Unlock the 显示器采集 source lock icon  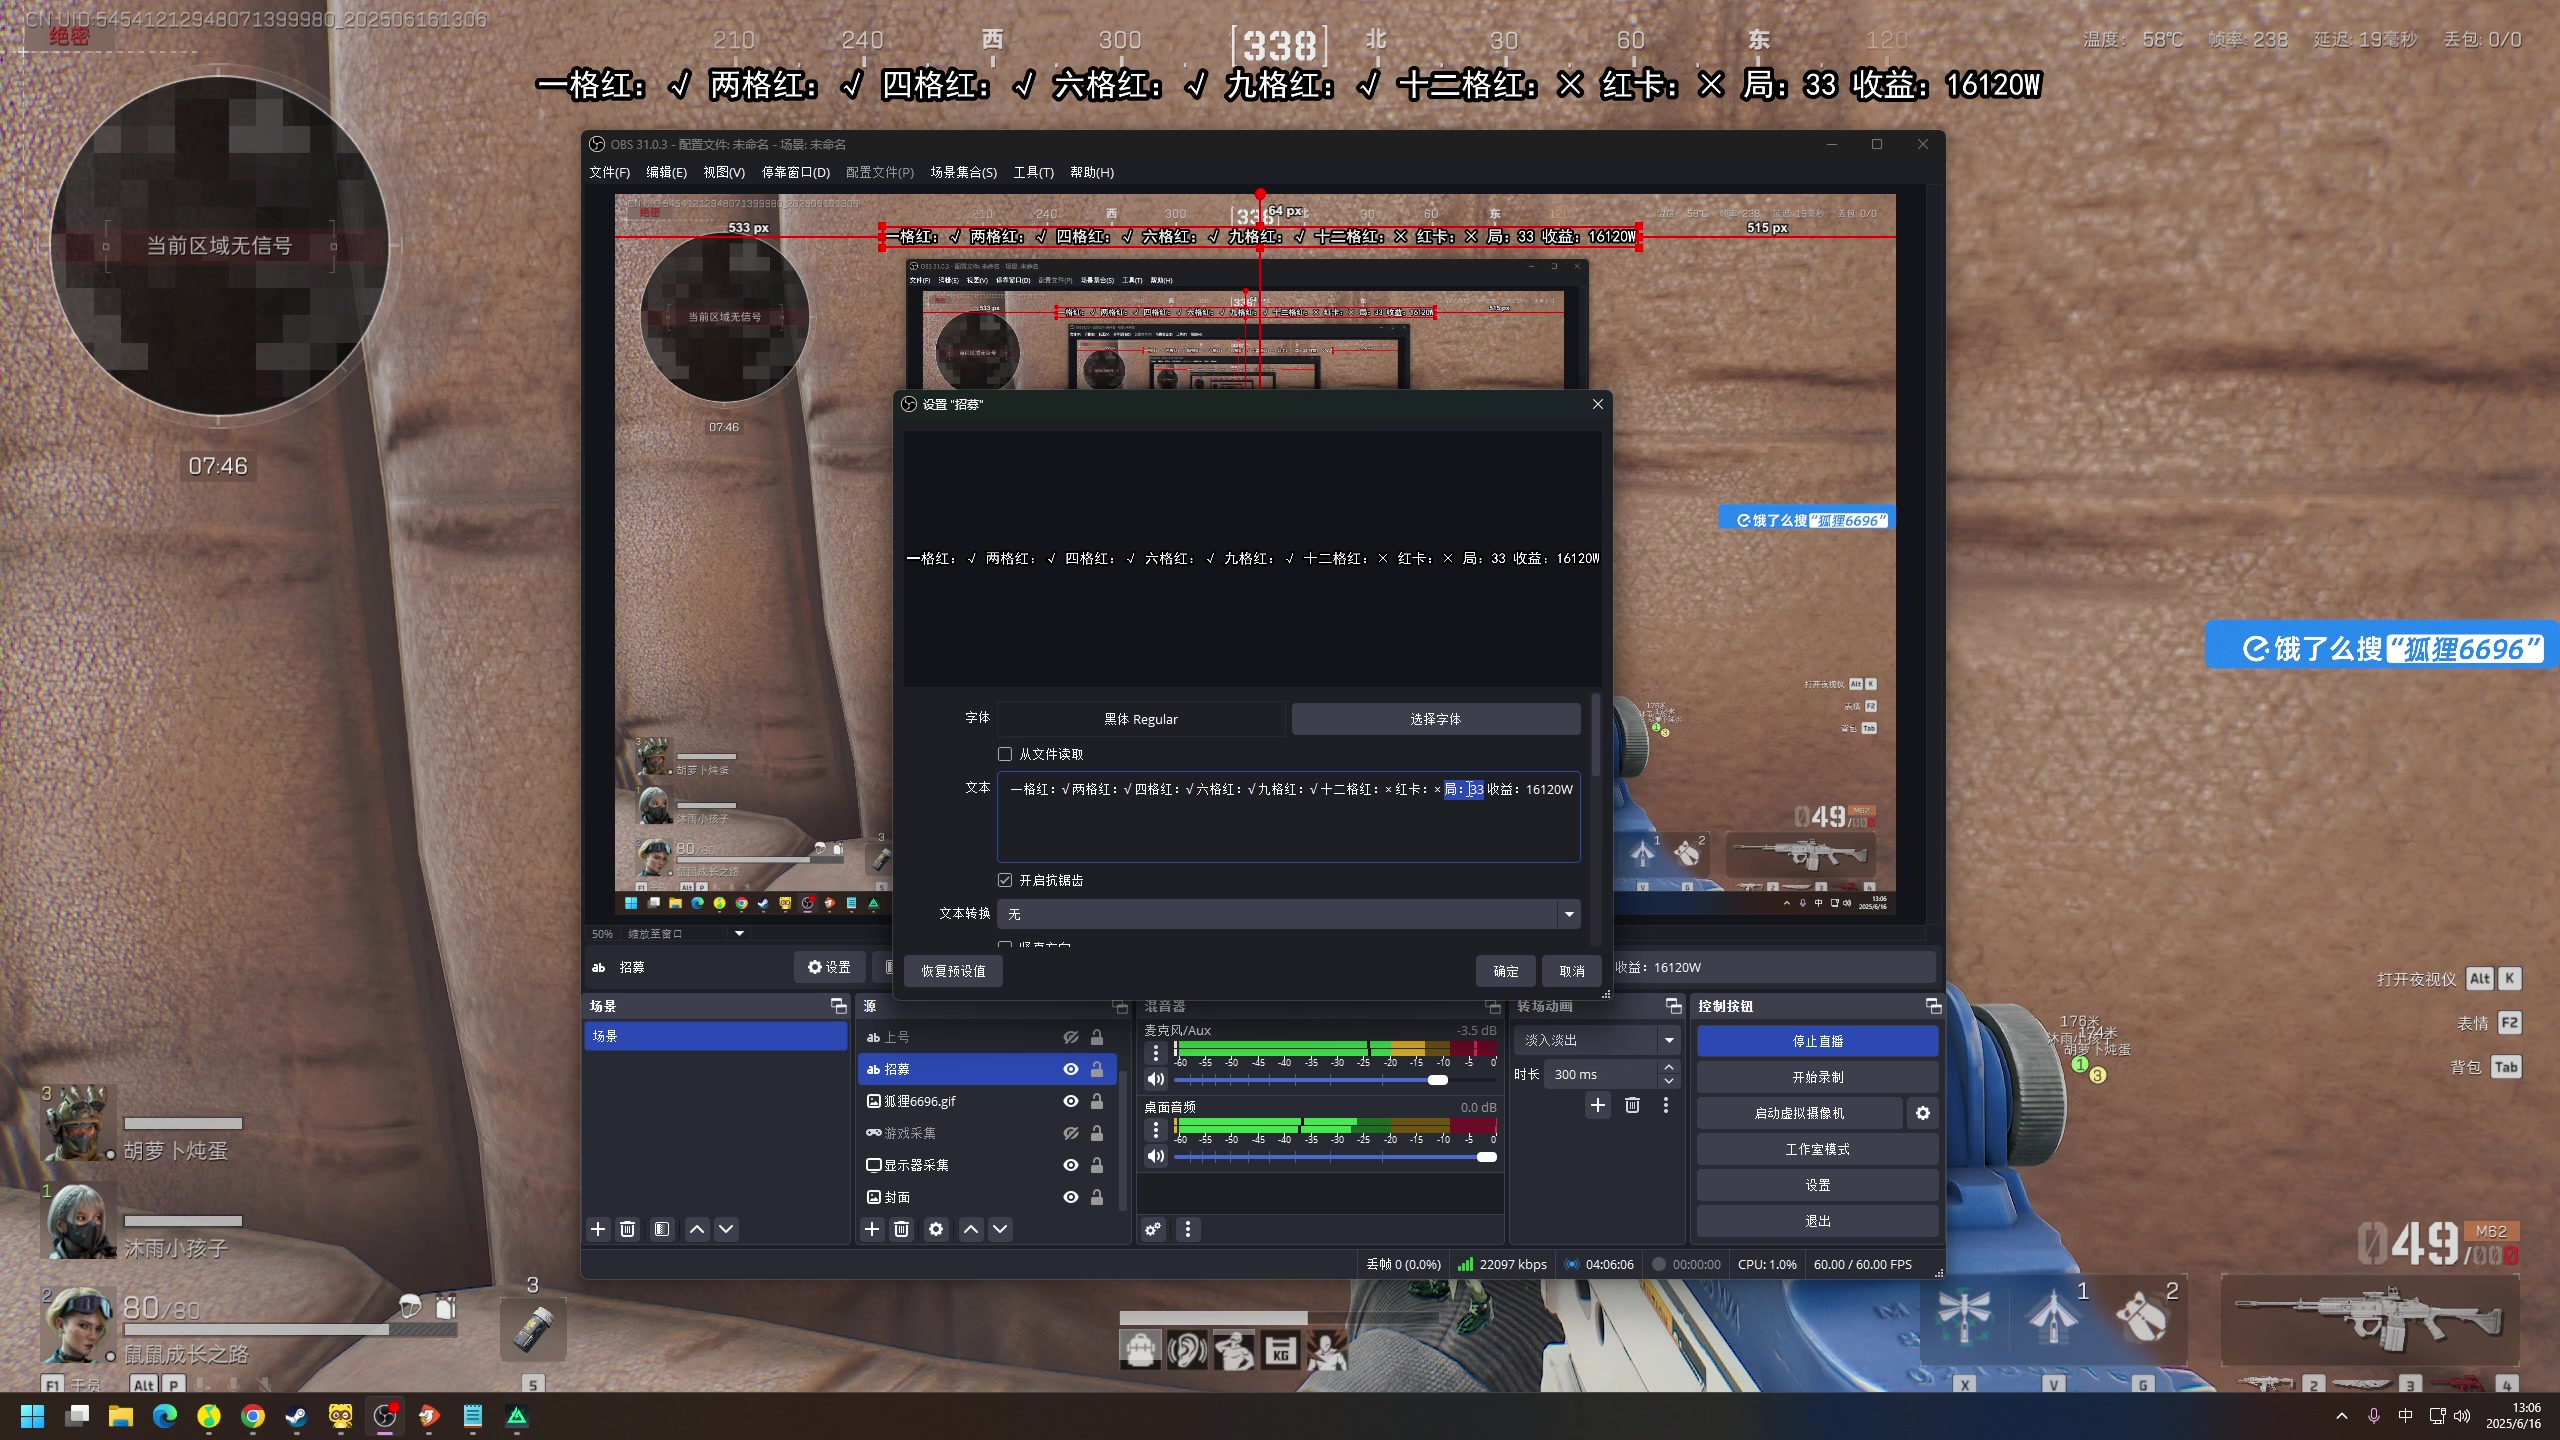click(1097, 1165)
